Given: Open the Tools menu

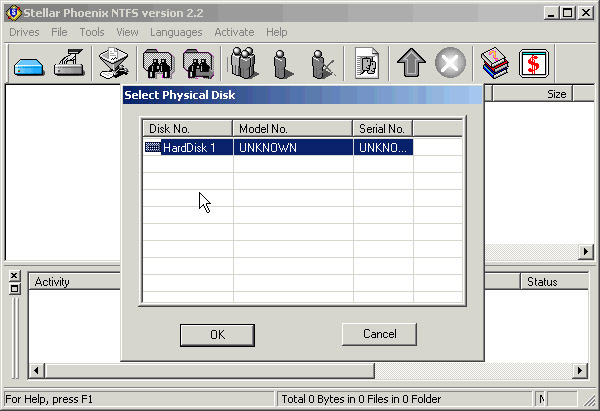Looking at the screenshot, I should (92, 32).
